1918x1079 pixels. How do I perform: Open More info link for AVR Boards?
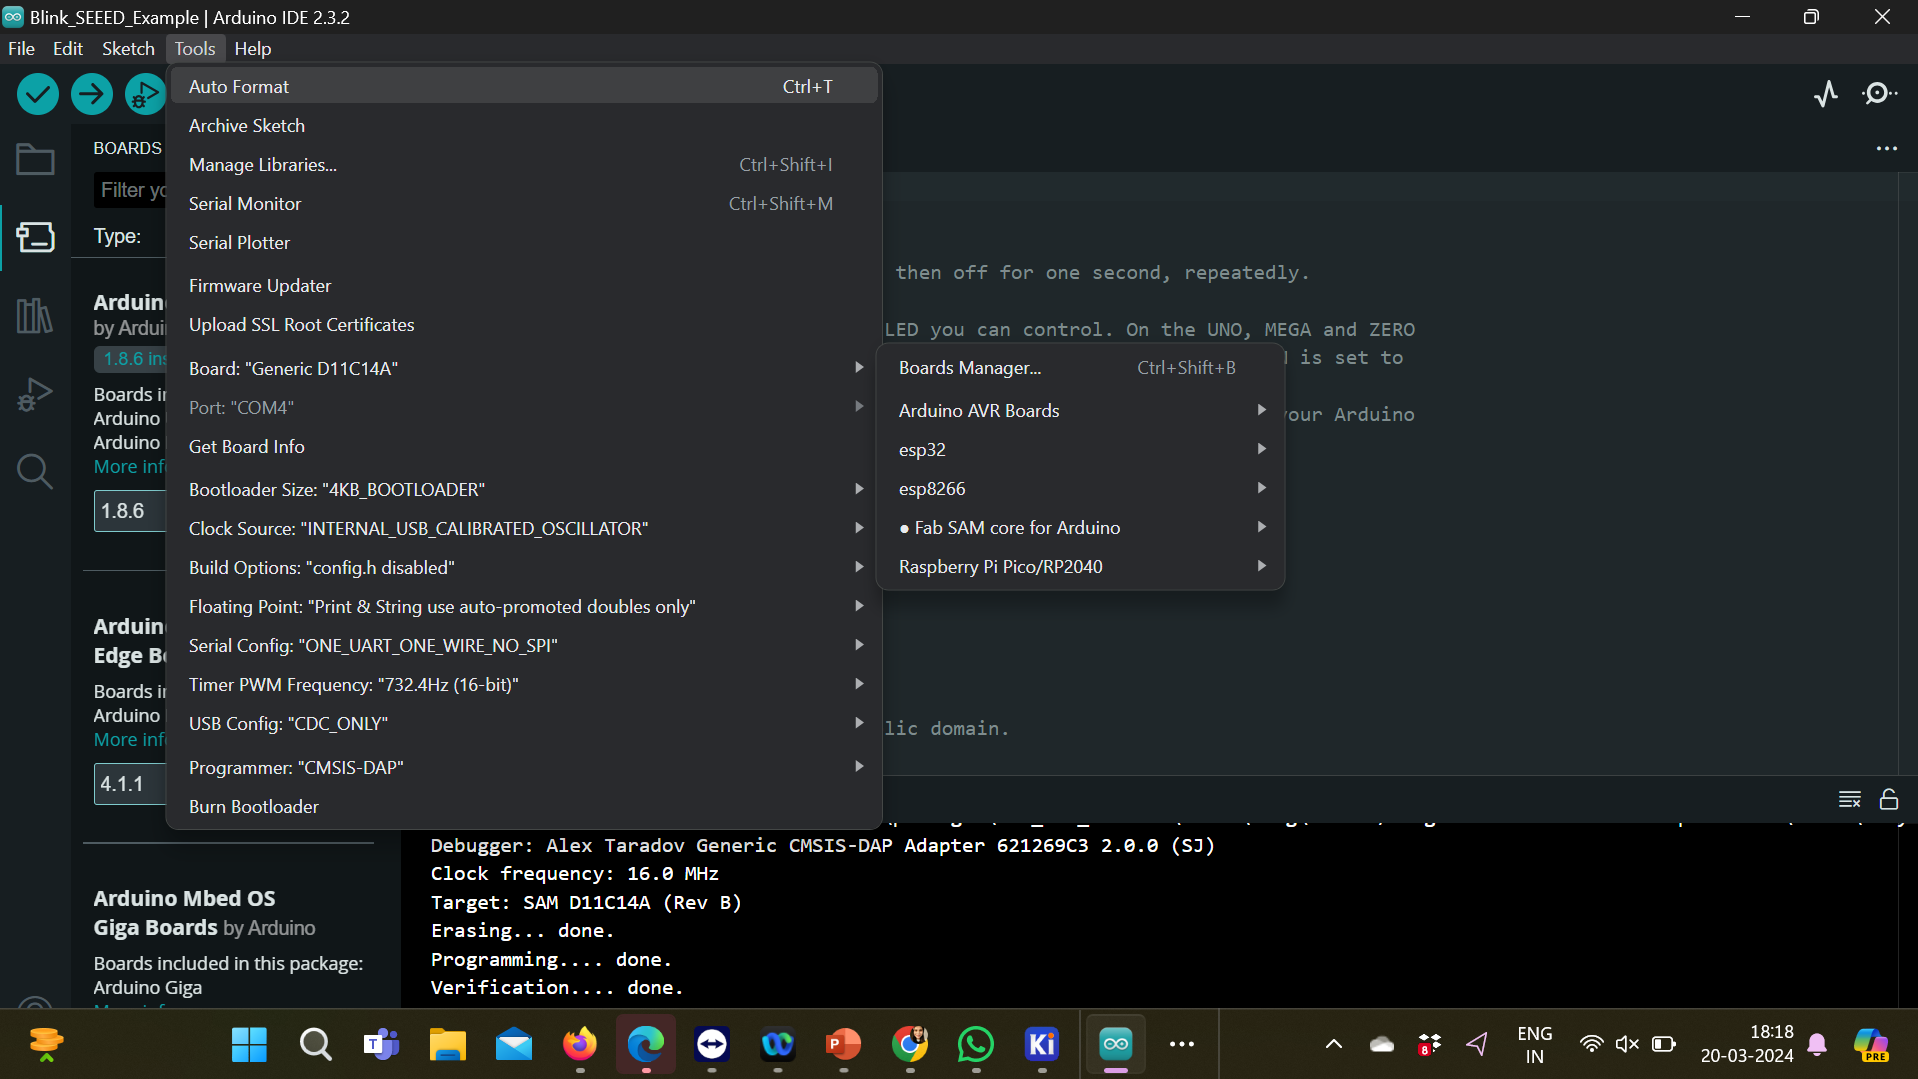129,466
